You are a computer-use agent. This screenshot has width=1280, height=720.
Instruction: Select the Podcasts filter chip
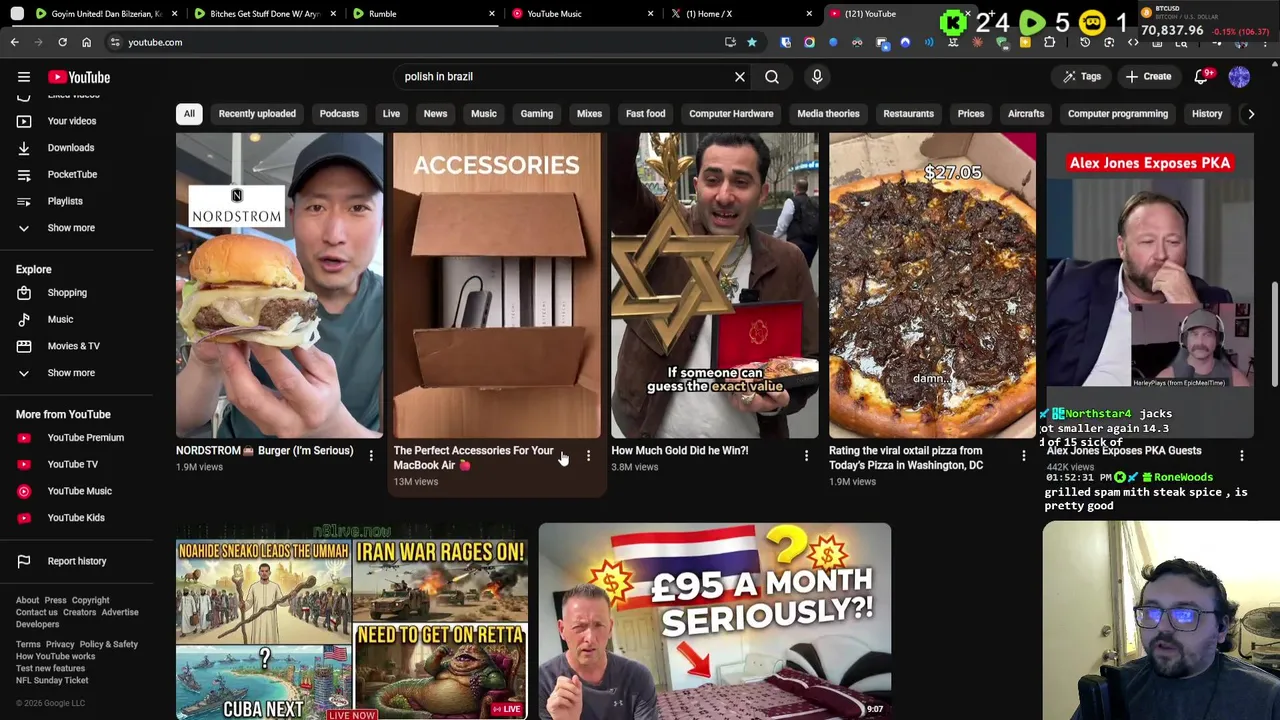tap(339, 114)
